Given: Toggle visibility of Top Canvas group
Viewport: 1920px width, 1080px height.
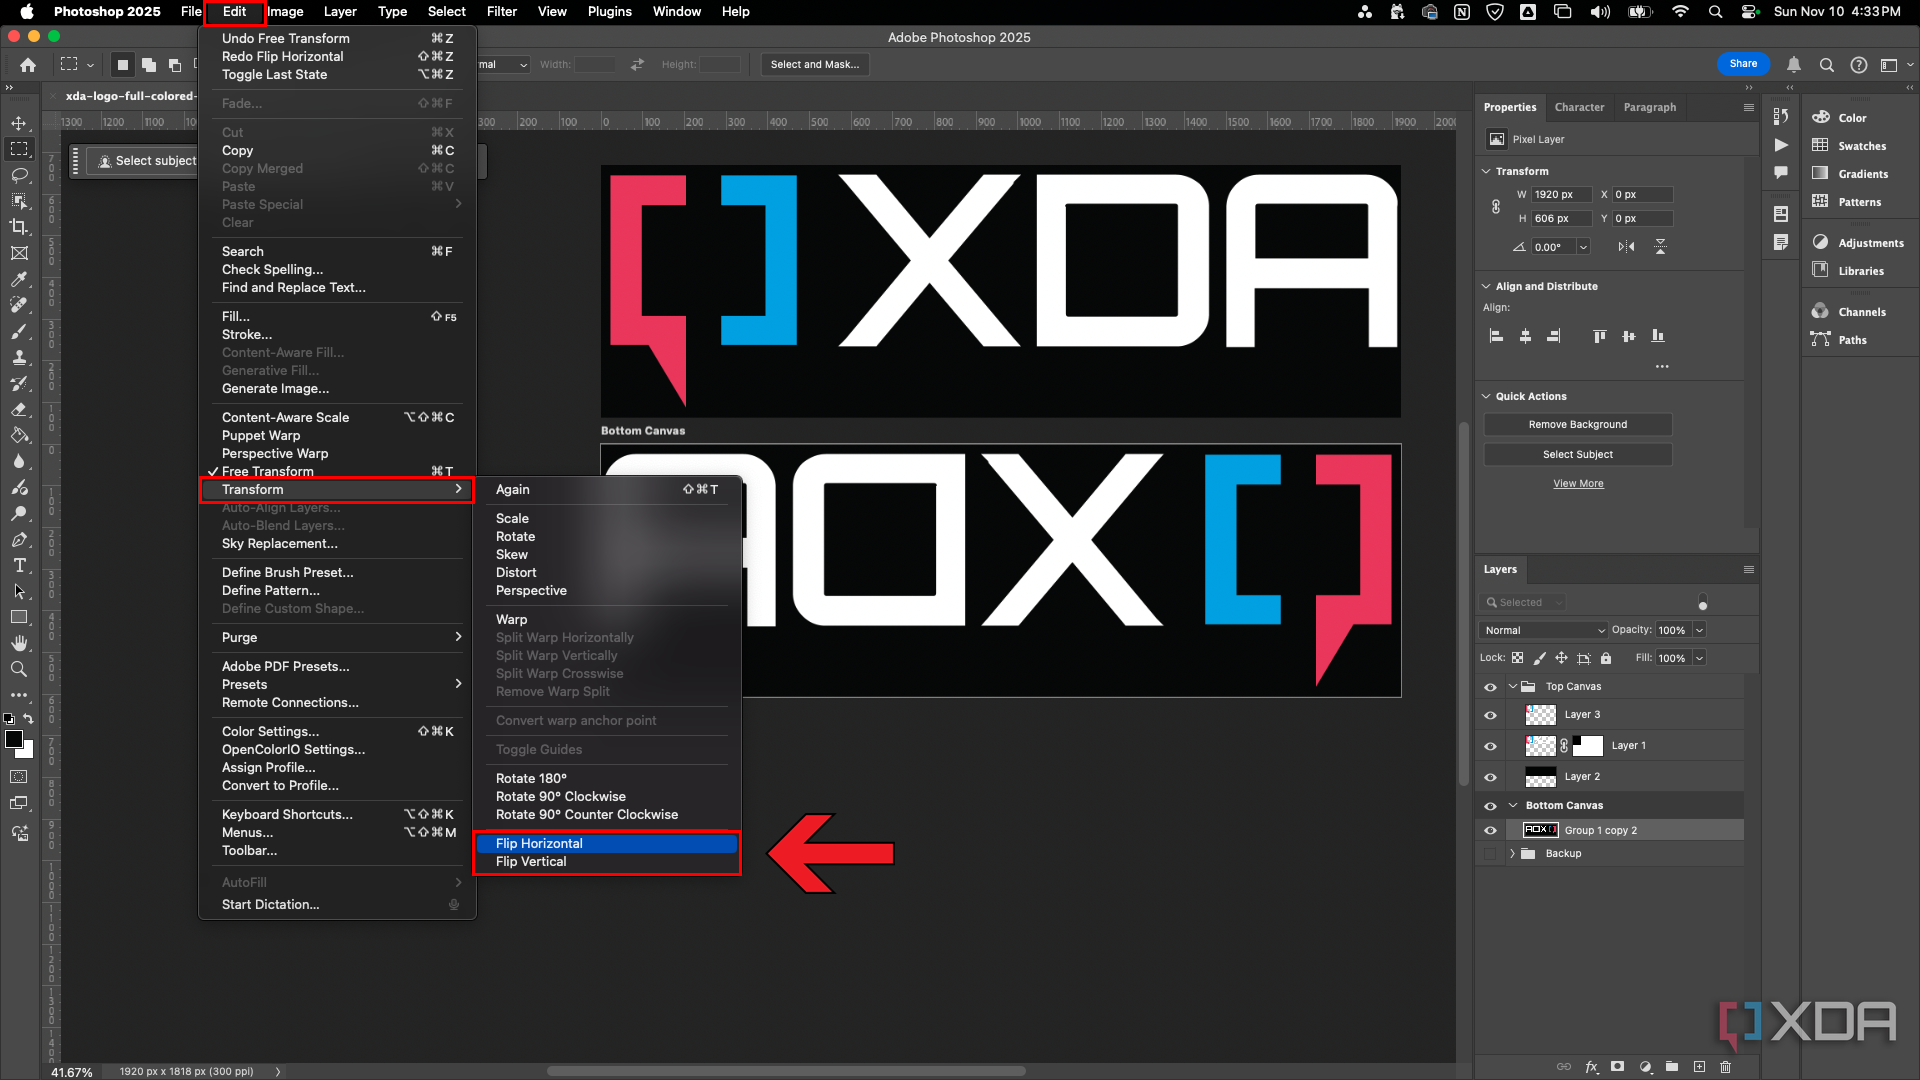Looking at the screenshot, I should point(1490,687).
